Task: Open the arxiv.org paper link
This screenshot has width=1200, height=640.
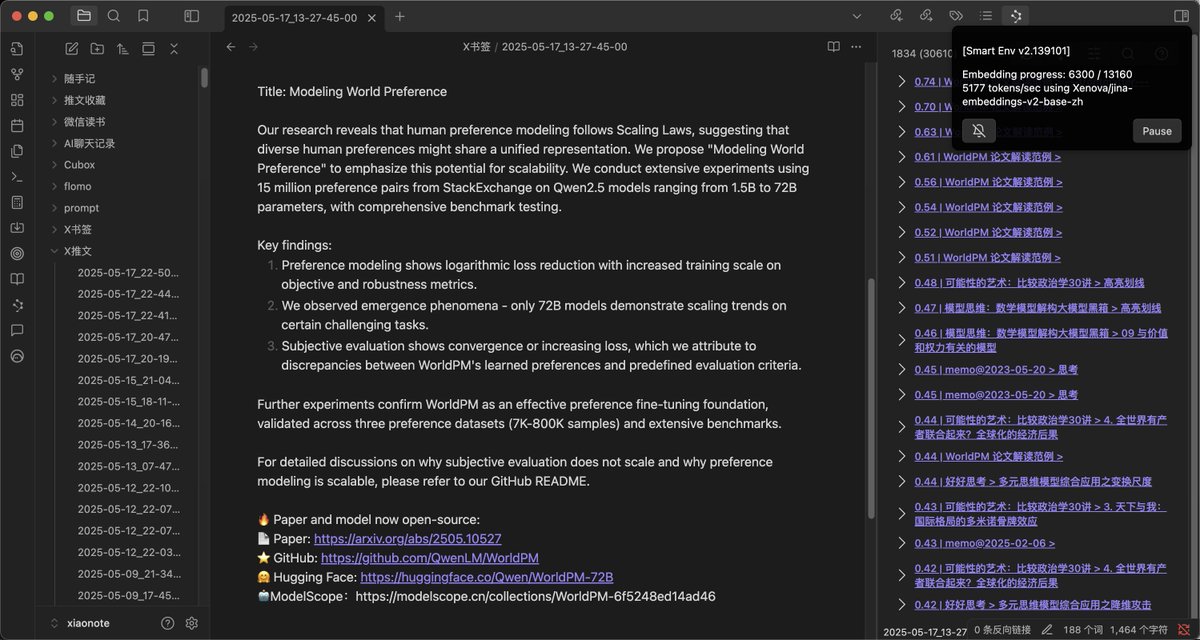Action: coord(408,538)
